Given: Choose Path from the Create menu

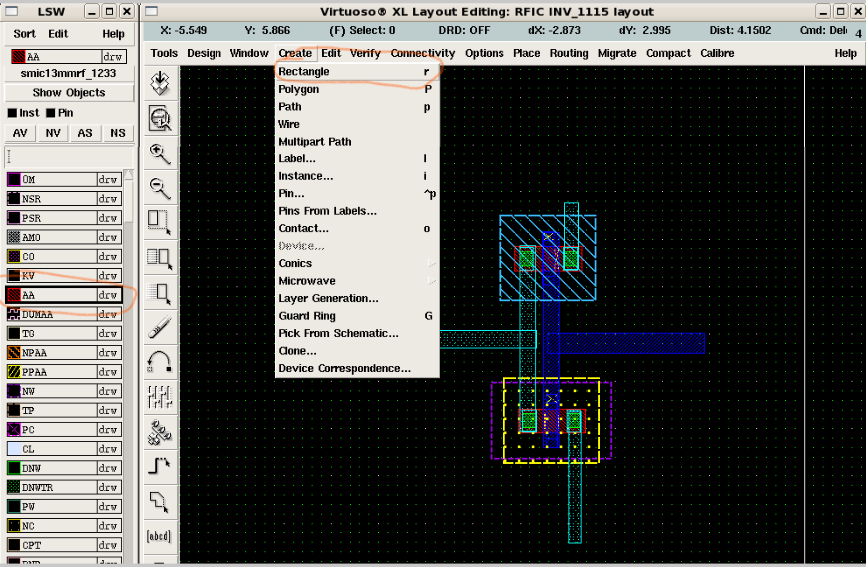Looking at the screenshot, I should tap(357, 107).
